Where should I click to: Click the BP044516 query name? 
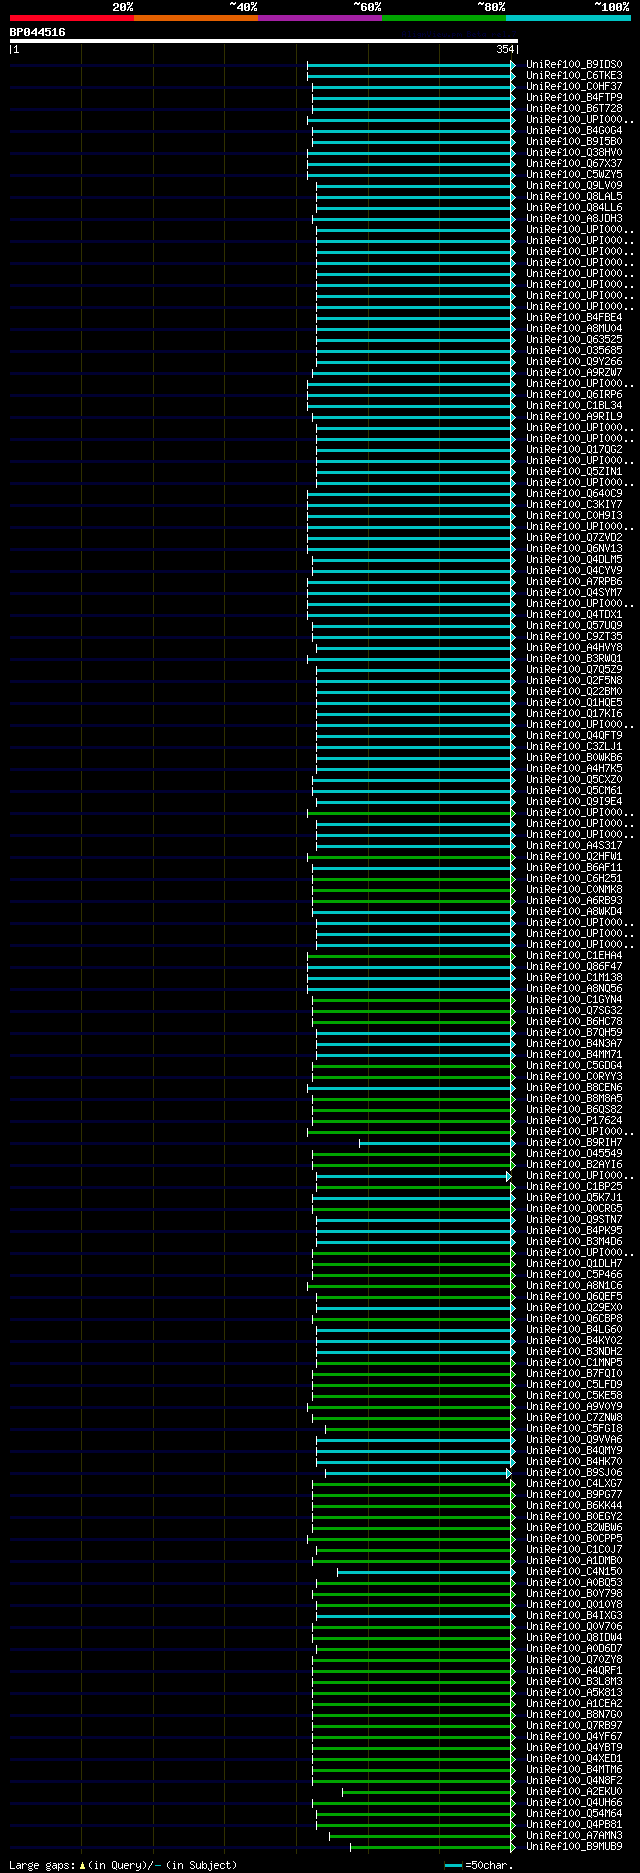point(38,32)
